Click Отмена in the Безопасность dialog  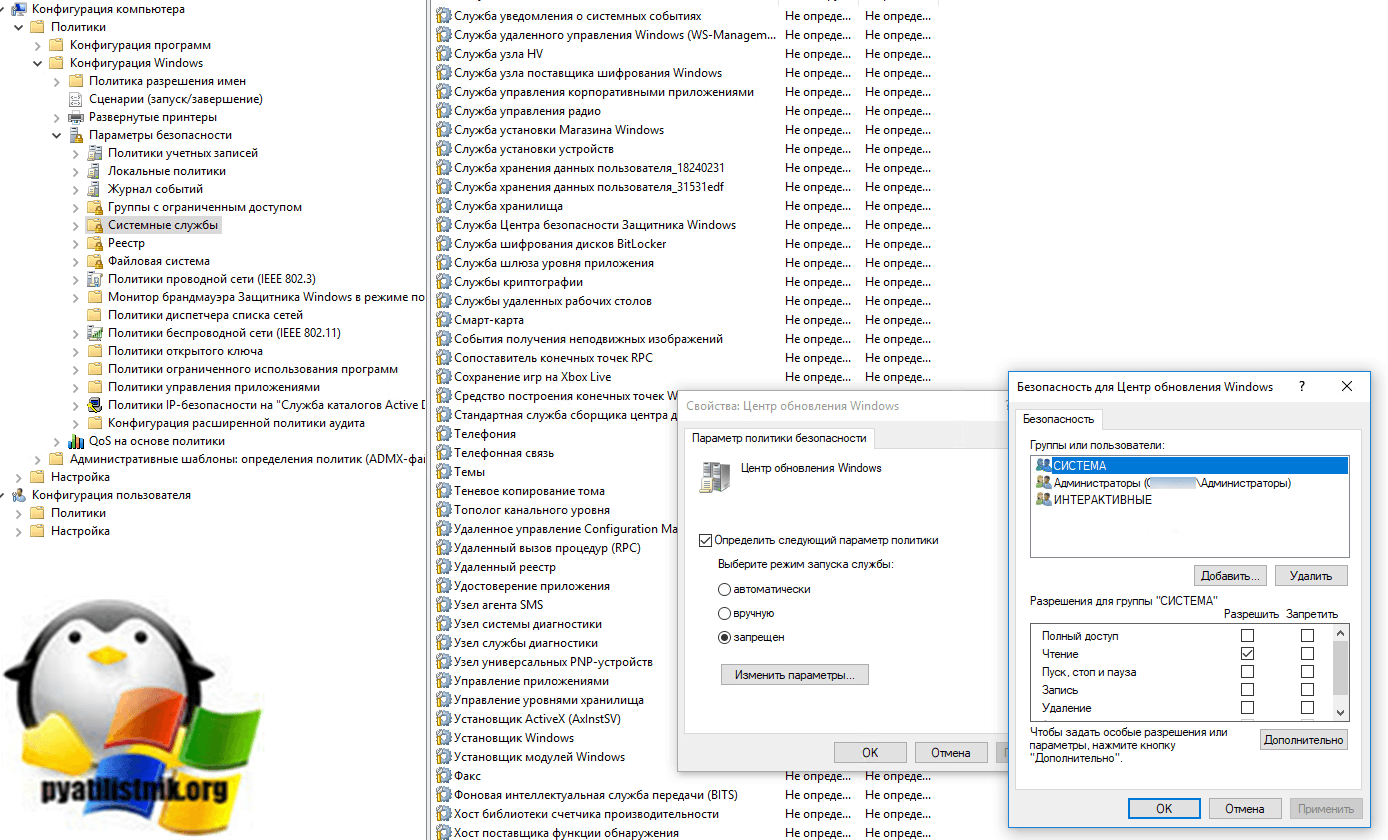coord(1246,809)
